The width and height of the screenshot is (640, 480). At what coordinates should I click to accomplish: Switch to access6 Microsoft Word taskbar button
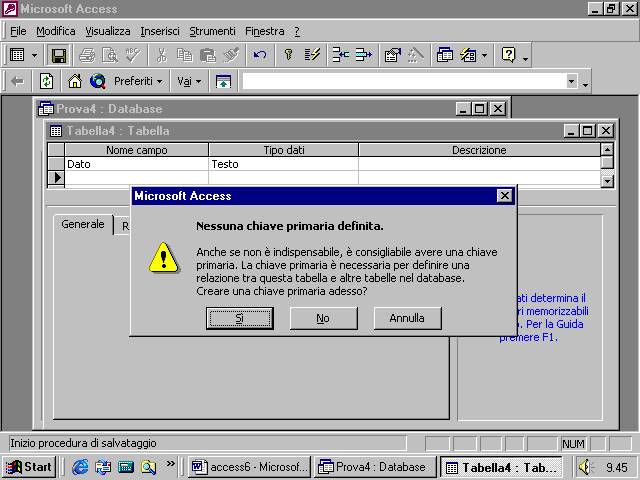click(249, 467)
